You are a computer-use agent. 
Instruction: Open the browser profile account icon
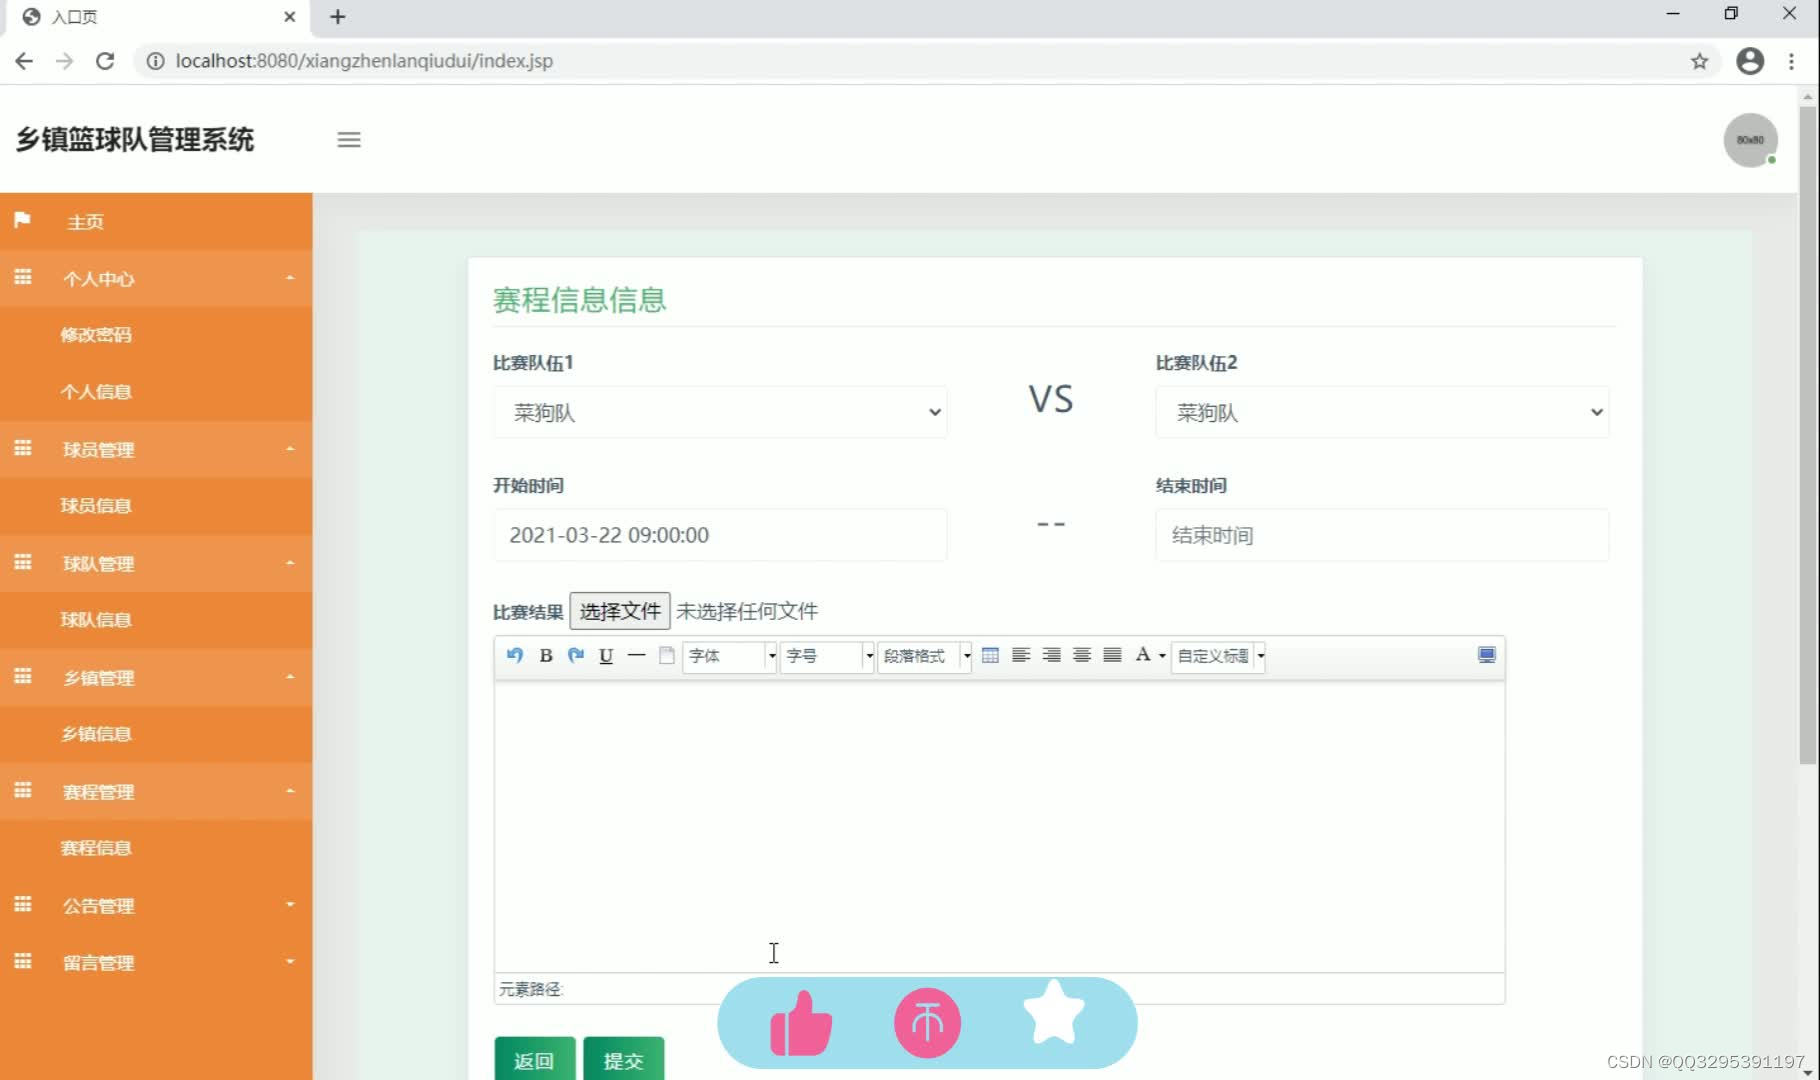tap(1750, 61)
